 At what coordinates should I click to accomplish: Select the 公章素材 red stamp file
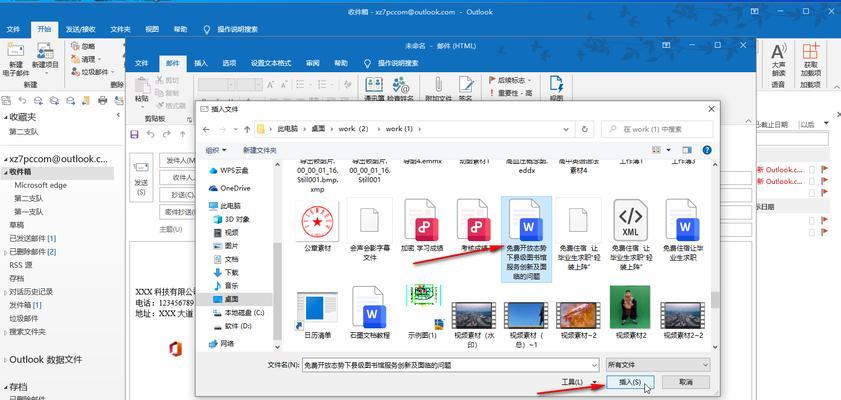coord(318,225)
